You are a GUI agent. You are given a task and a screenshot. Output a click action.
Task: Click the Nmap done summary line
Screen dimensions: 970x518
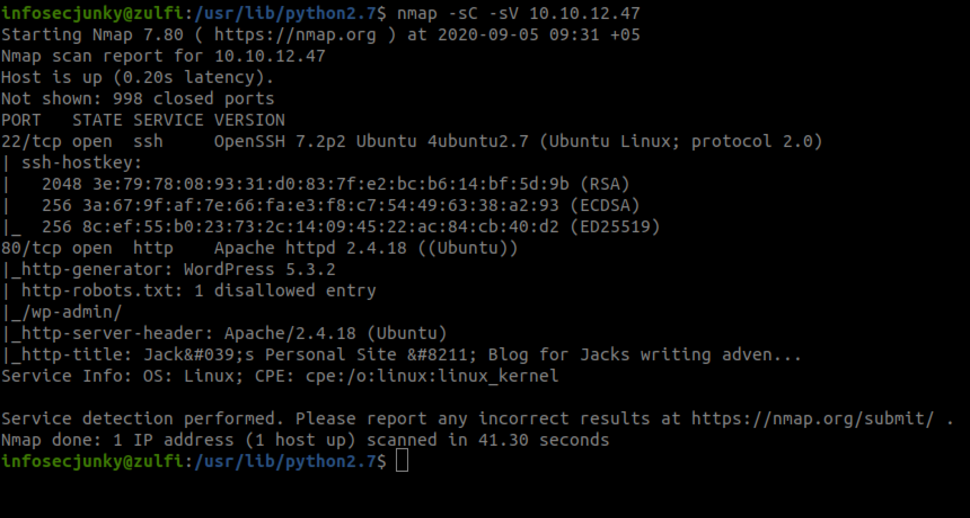tap(306, 441)
